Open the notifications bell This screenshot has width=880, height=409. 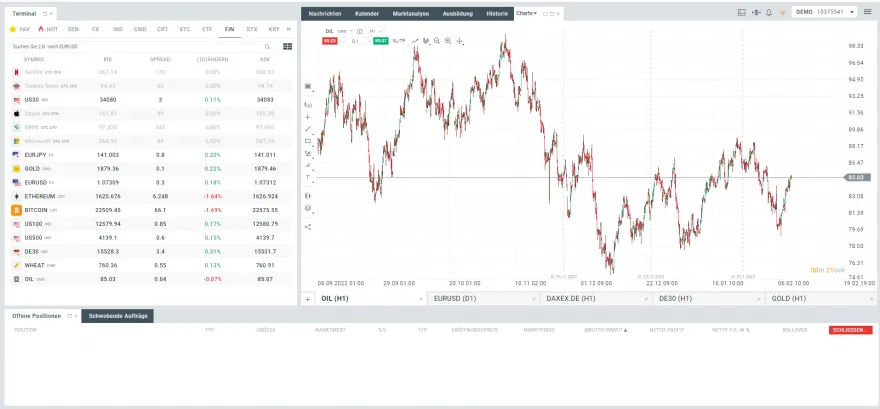pyautogui.click(x=768, y=12)
